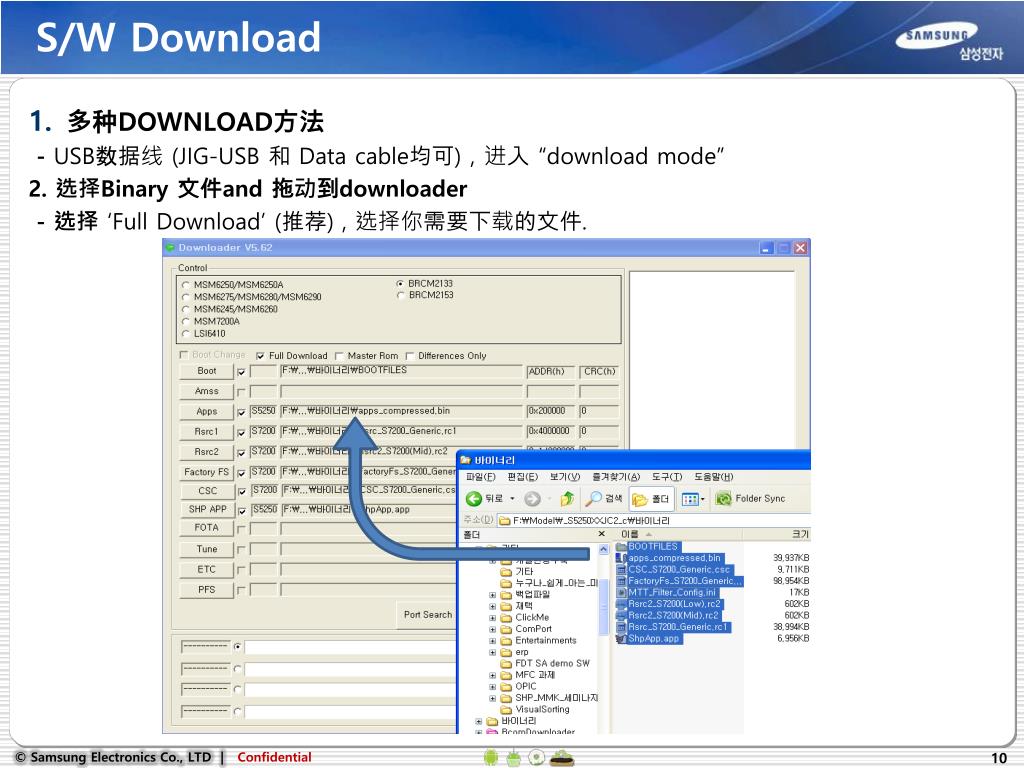Screen dimensions: 1024x768
Task: Click the 이름 column header in Explorer
Action: [x=679, y=534]
